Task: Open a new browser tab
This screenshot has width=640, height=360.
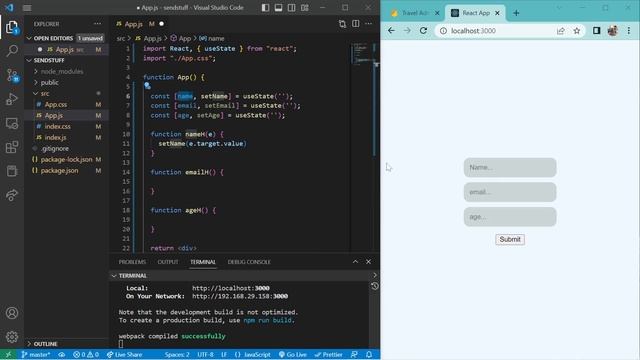Action: click(516, 13)
